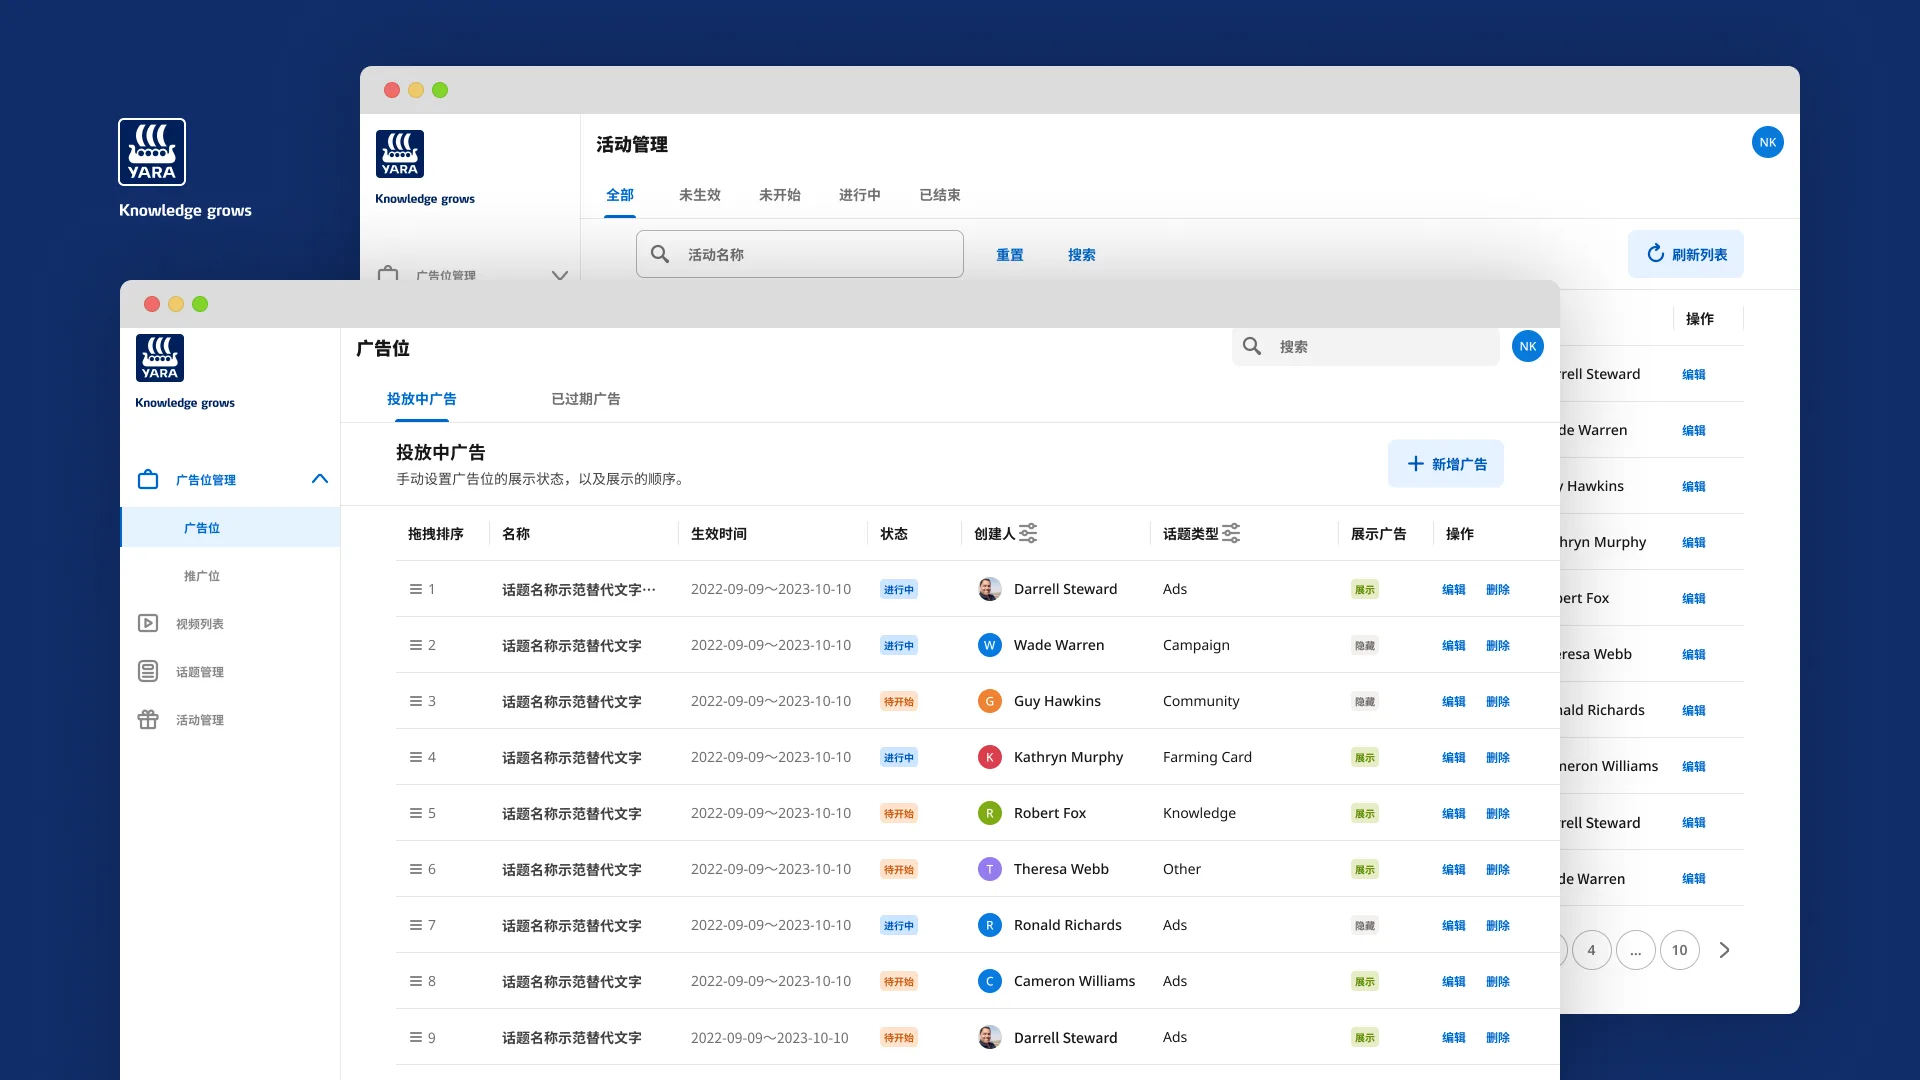1920x1080 pixels.
Task: Click Darrell Steward's avatar photo in row 1
Action: (989, 589)
